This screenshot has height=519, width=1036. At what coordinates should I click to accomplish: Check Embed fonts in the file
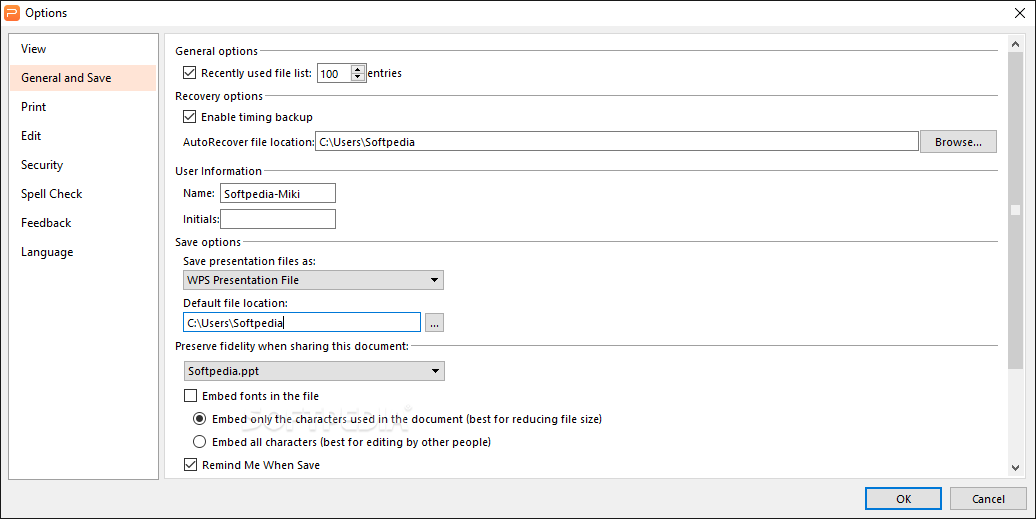point(190,396)
